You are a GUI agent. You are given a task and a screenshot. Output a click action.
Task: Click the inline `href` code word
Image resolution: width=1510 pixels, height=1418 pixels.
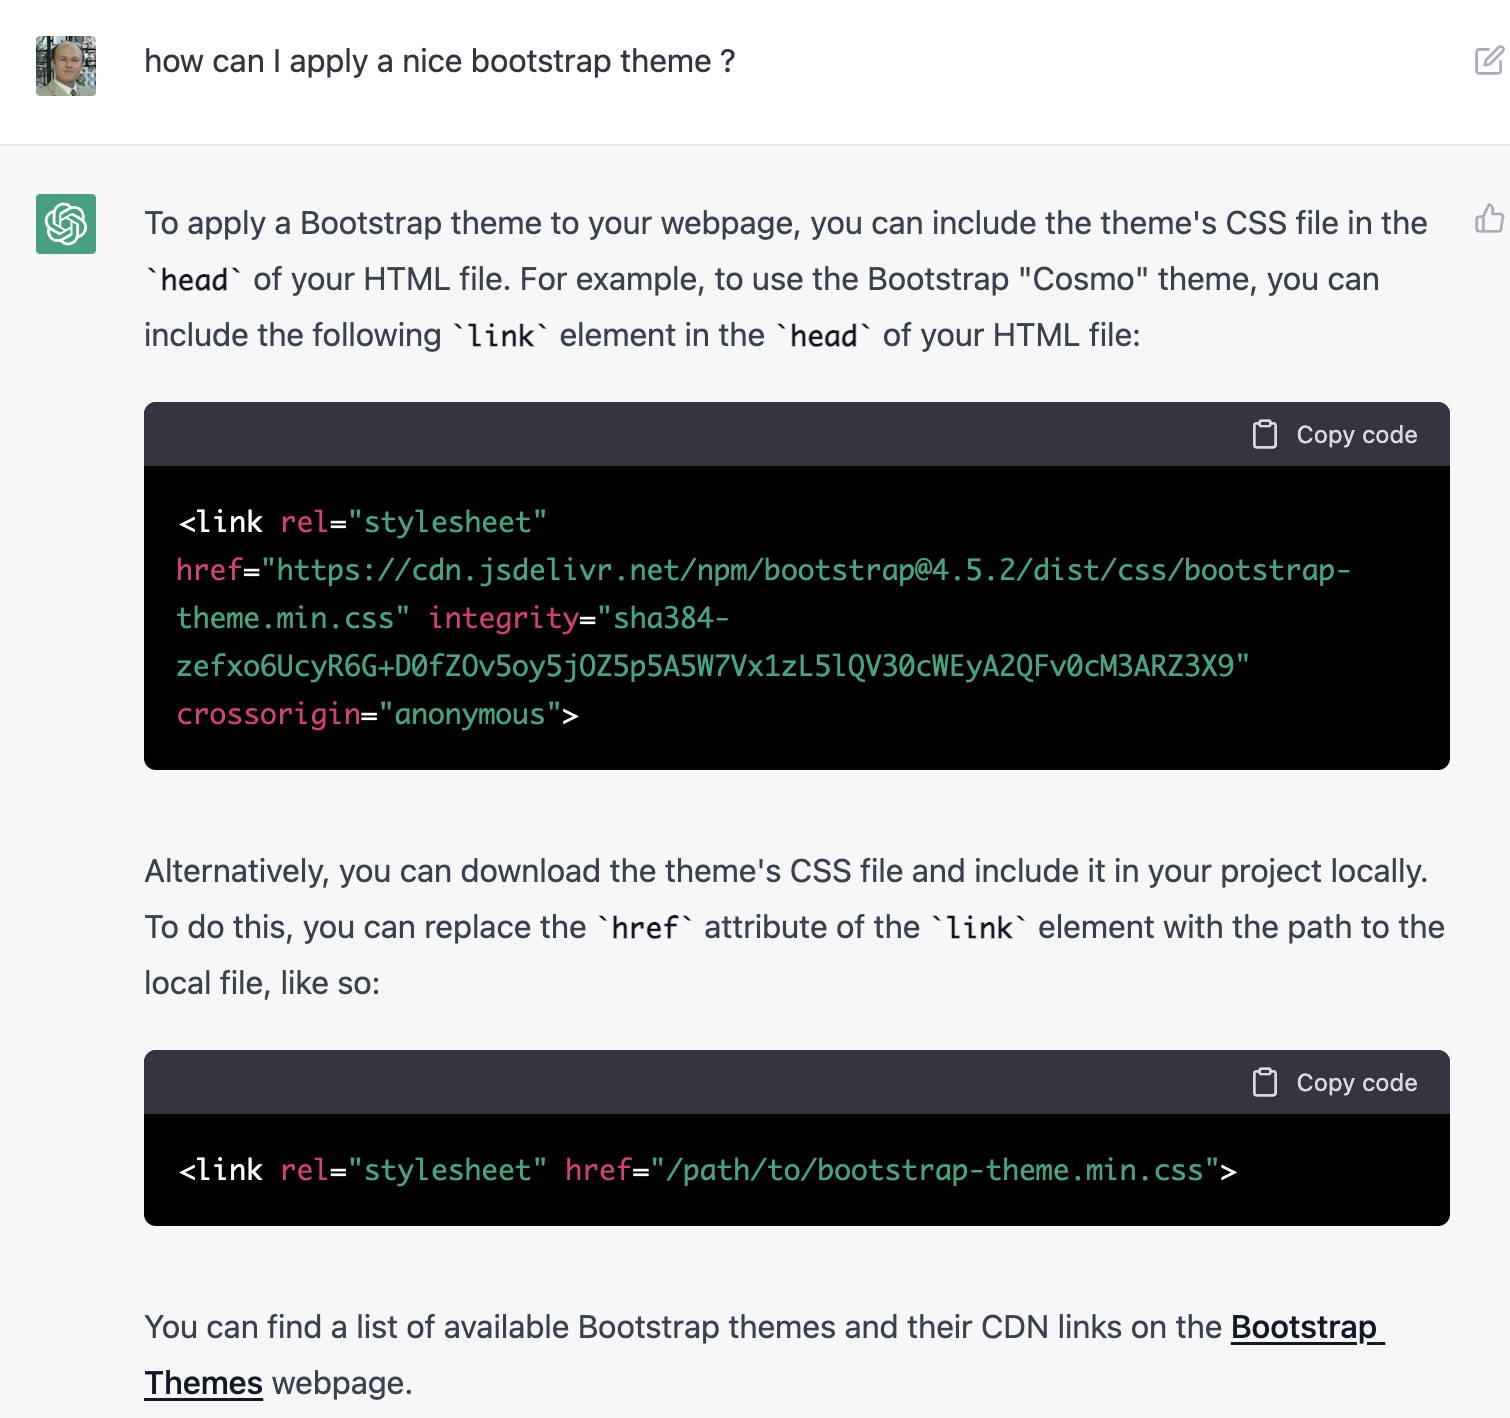pyautogui.click(x=645, y=929)
